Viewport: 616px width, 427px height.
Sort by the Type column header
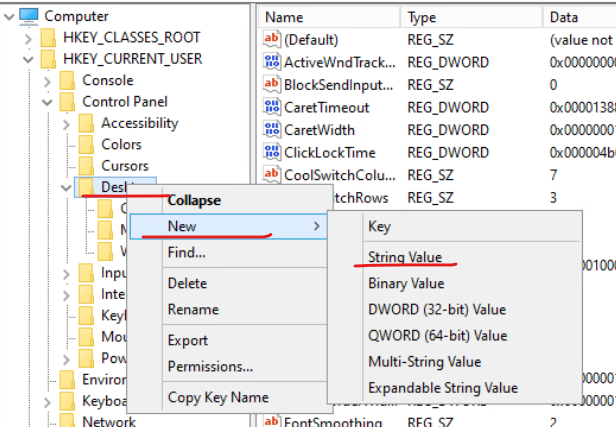pos(471,17)
